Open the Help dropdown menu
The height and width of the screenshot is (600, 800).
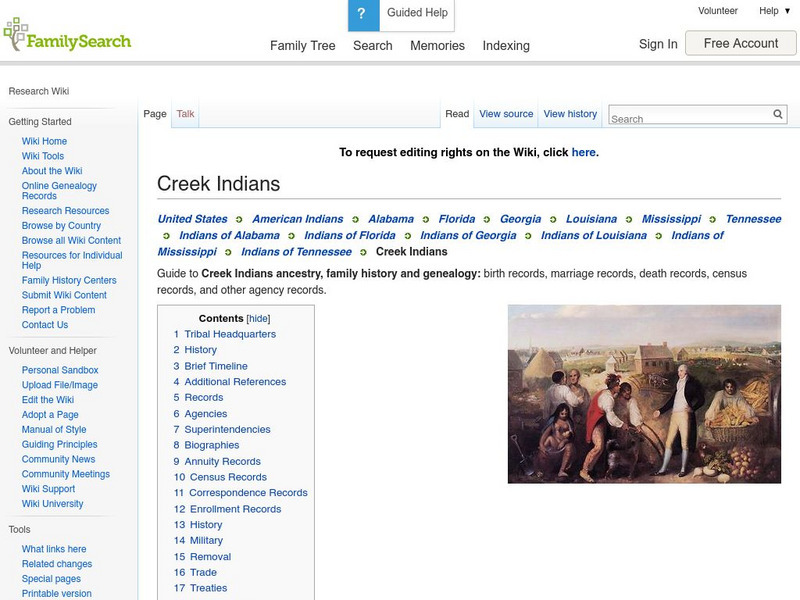click(770, 10)
